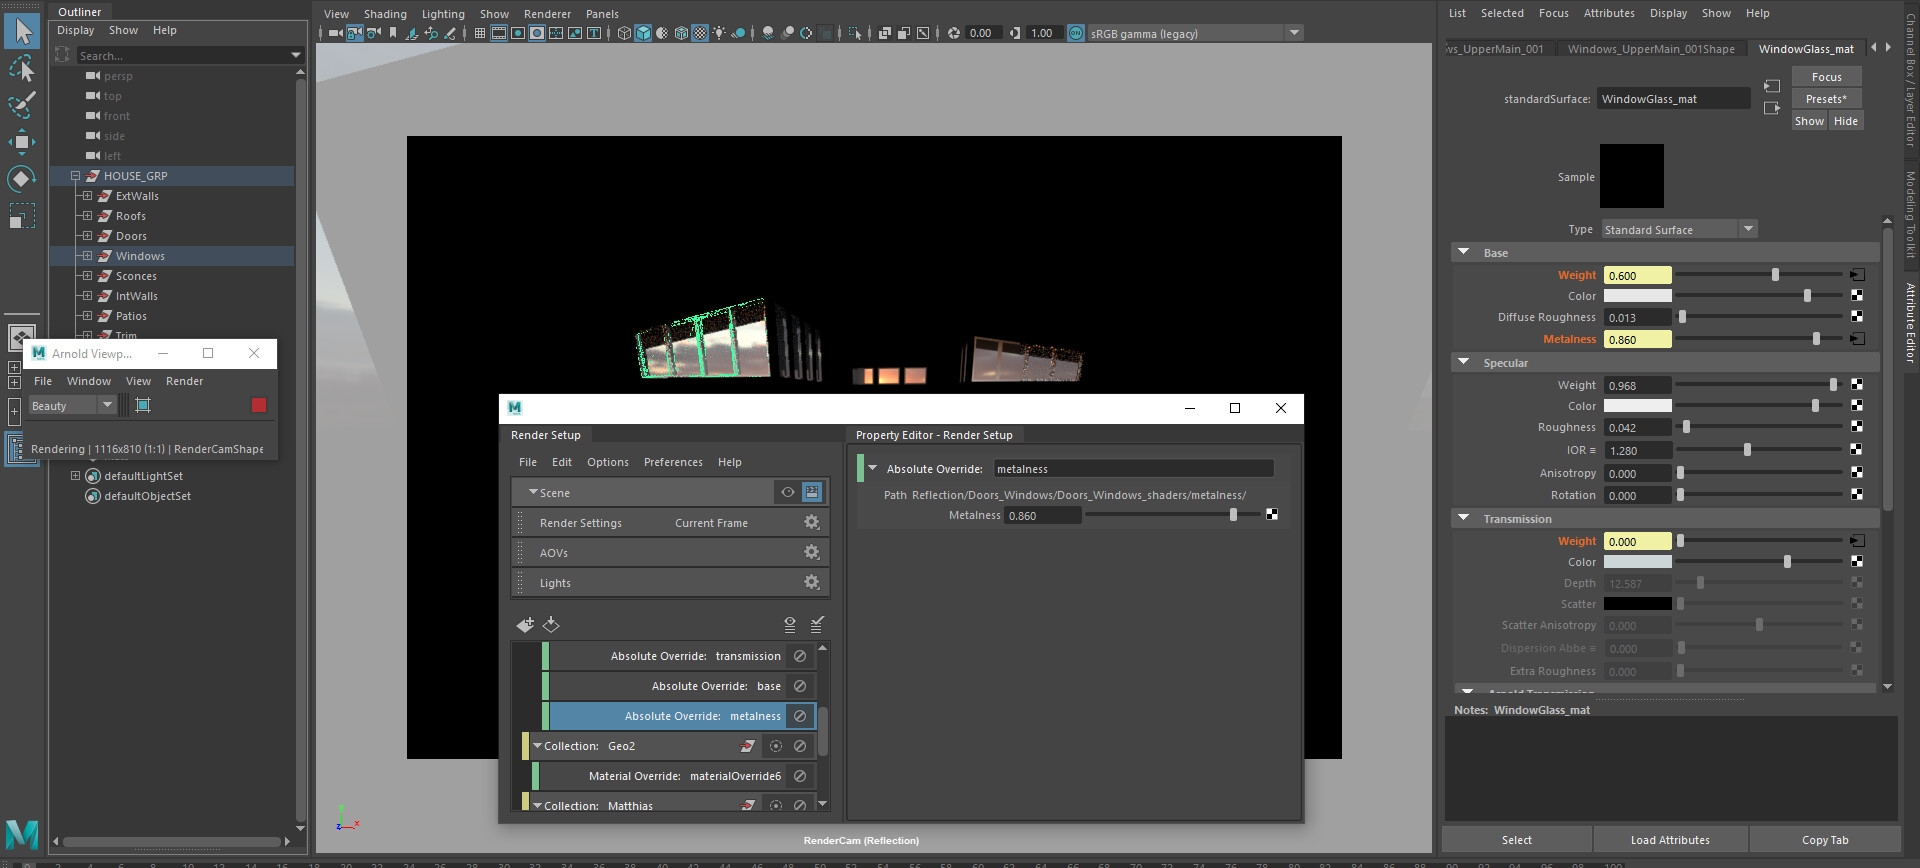Screen dimensions: 1920x868
Task: Toggle Scene layer visibility eye icon
Action: pos(788,493)
